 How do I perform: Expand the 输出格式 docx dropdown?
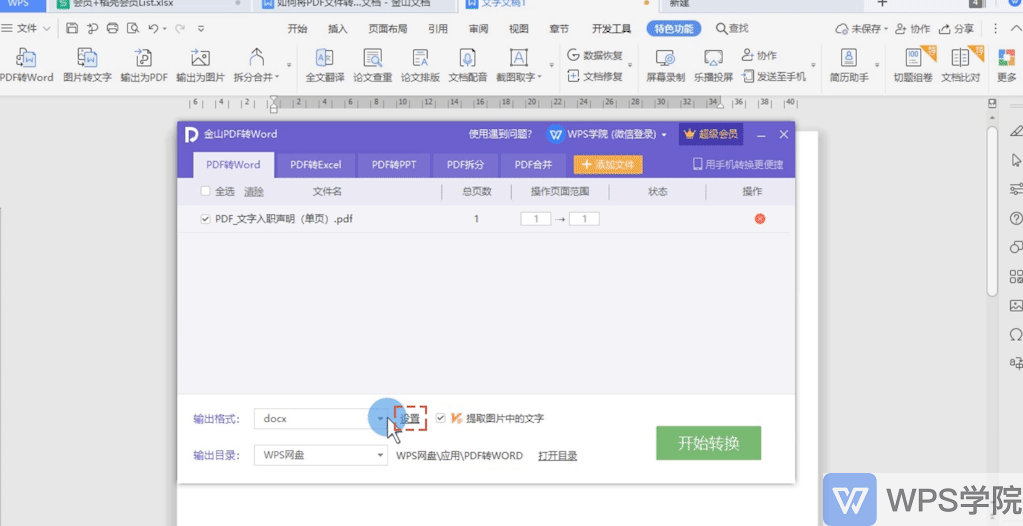(x=380, y=418)
